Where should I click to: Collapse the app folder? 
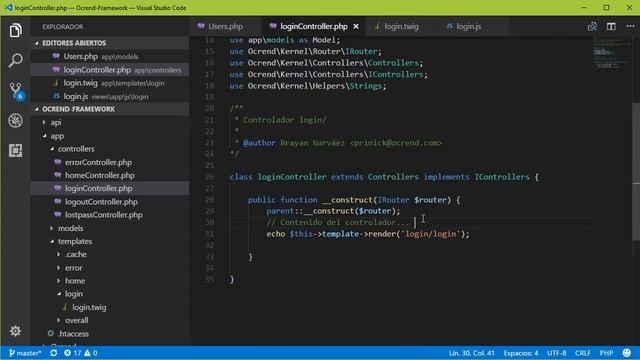point(110,136)
